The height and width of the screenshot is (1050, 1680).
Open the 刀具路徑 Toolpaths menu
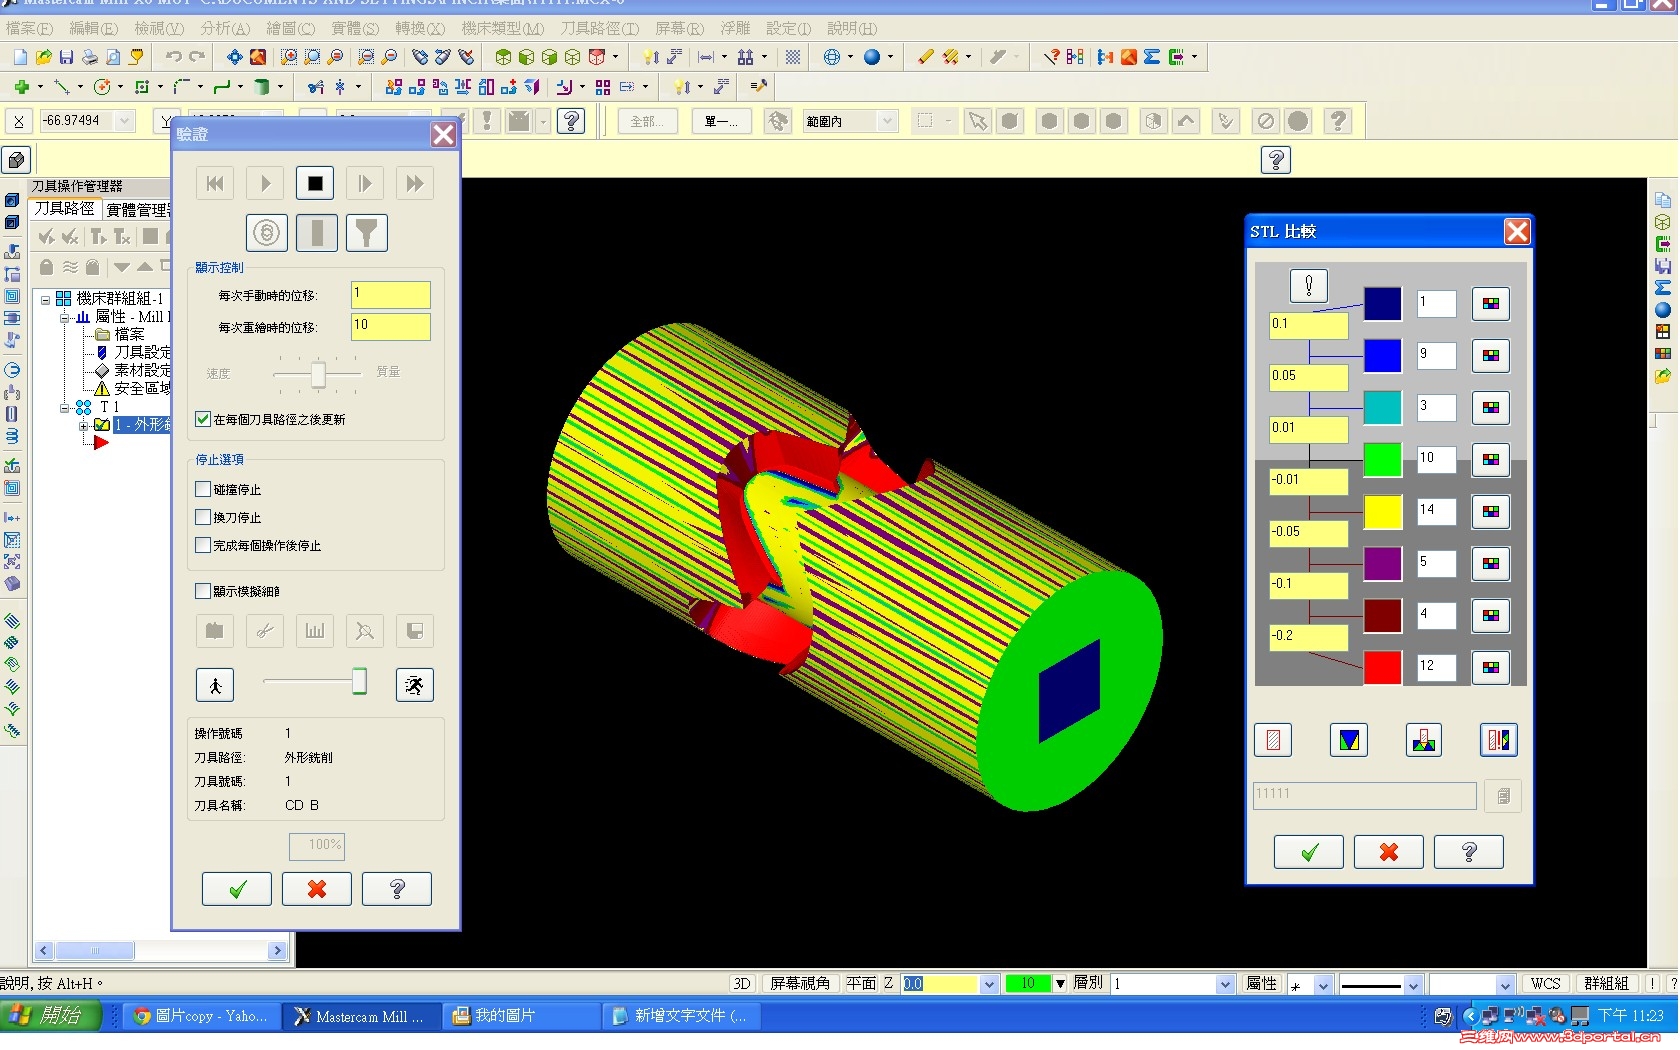(599, 28)
